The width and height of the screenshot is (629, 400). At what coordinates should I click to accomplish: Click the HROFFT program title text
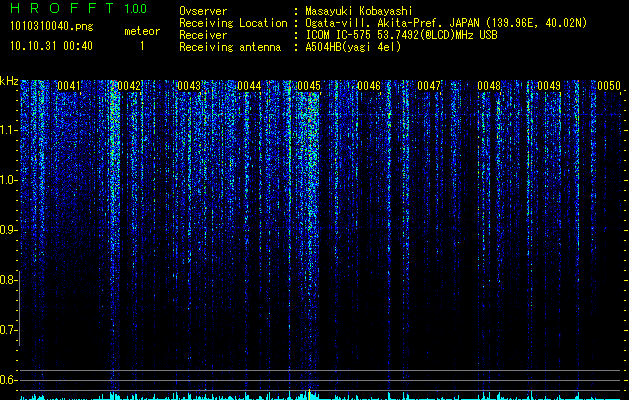pyautogui.click(x=62, y=8)
